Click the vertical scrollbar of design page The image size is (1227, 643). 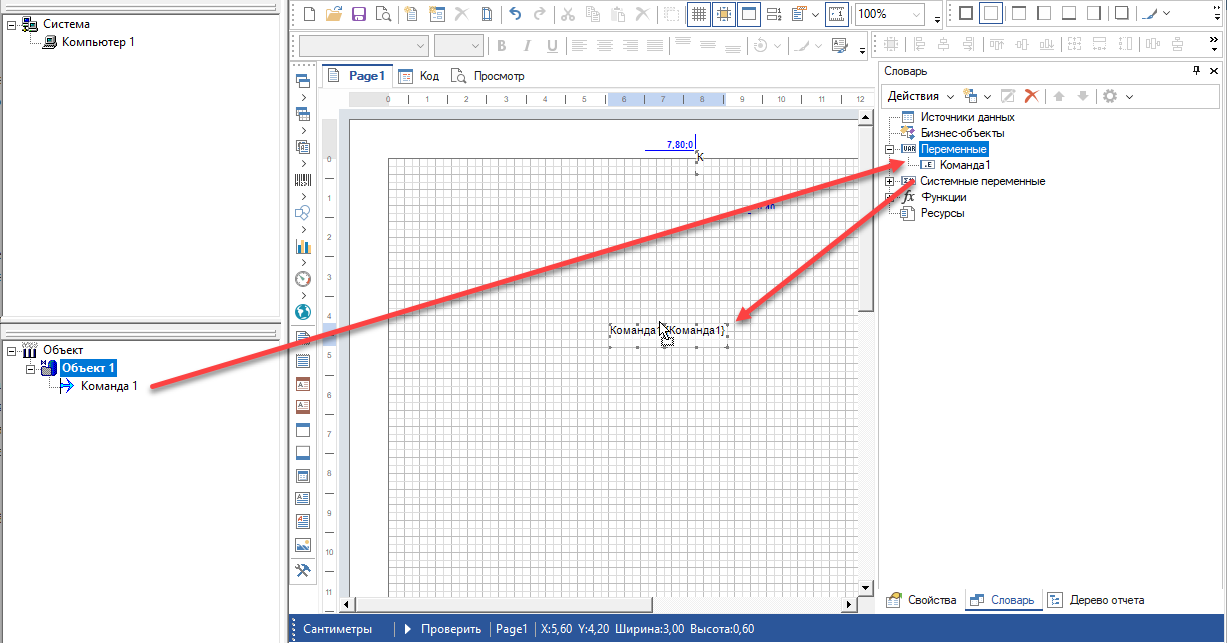866,219
